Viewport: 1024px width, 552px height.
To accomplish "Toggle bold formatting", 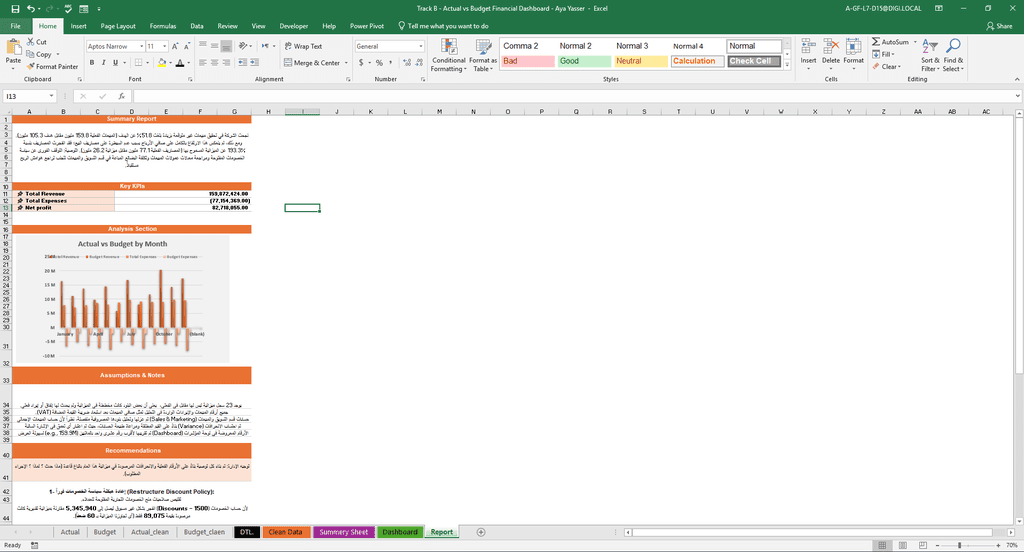I will click(x=92, y=63).
